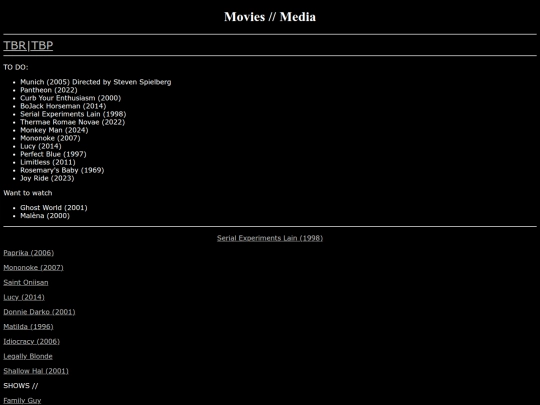This screenshot has width=540, height=405.
Task: Open the Idiocracy (2006) link
Action: (32, 342)
